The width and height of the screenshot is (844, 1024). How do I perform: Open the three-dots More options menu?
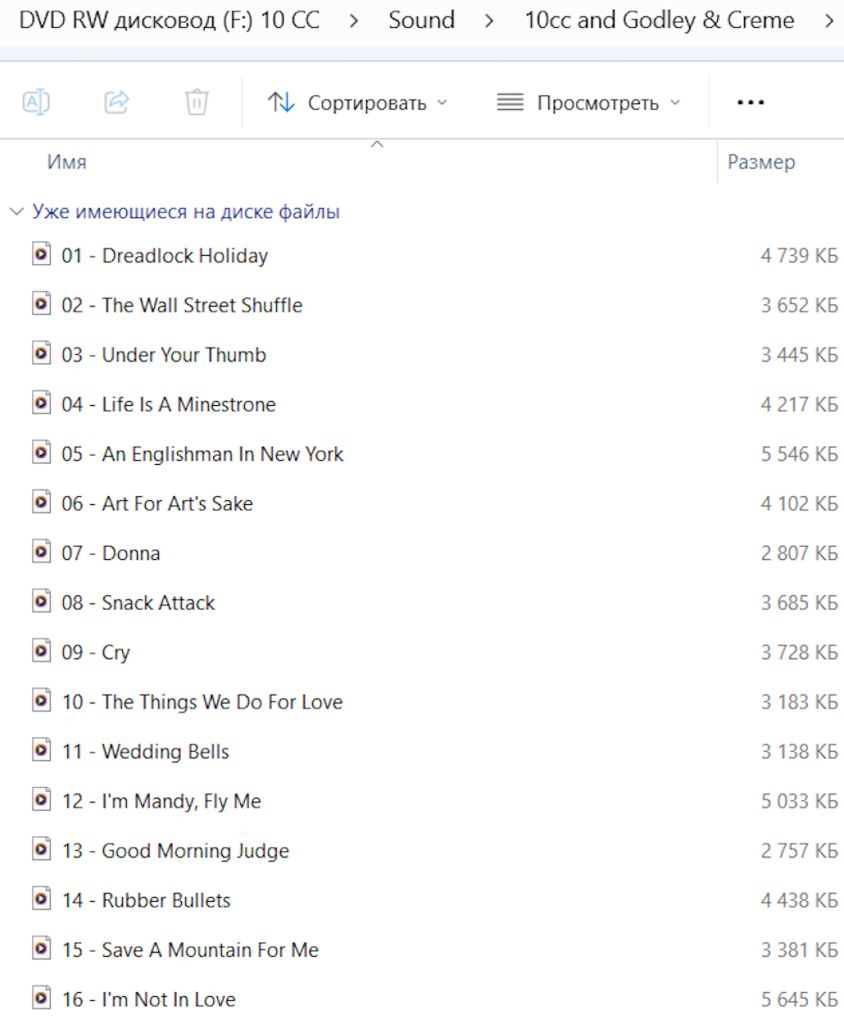(751, 103)
